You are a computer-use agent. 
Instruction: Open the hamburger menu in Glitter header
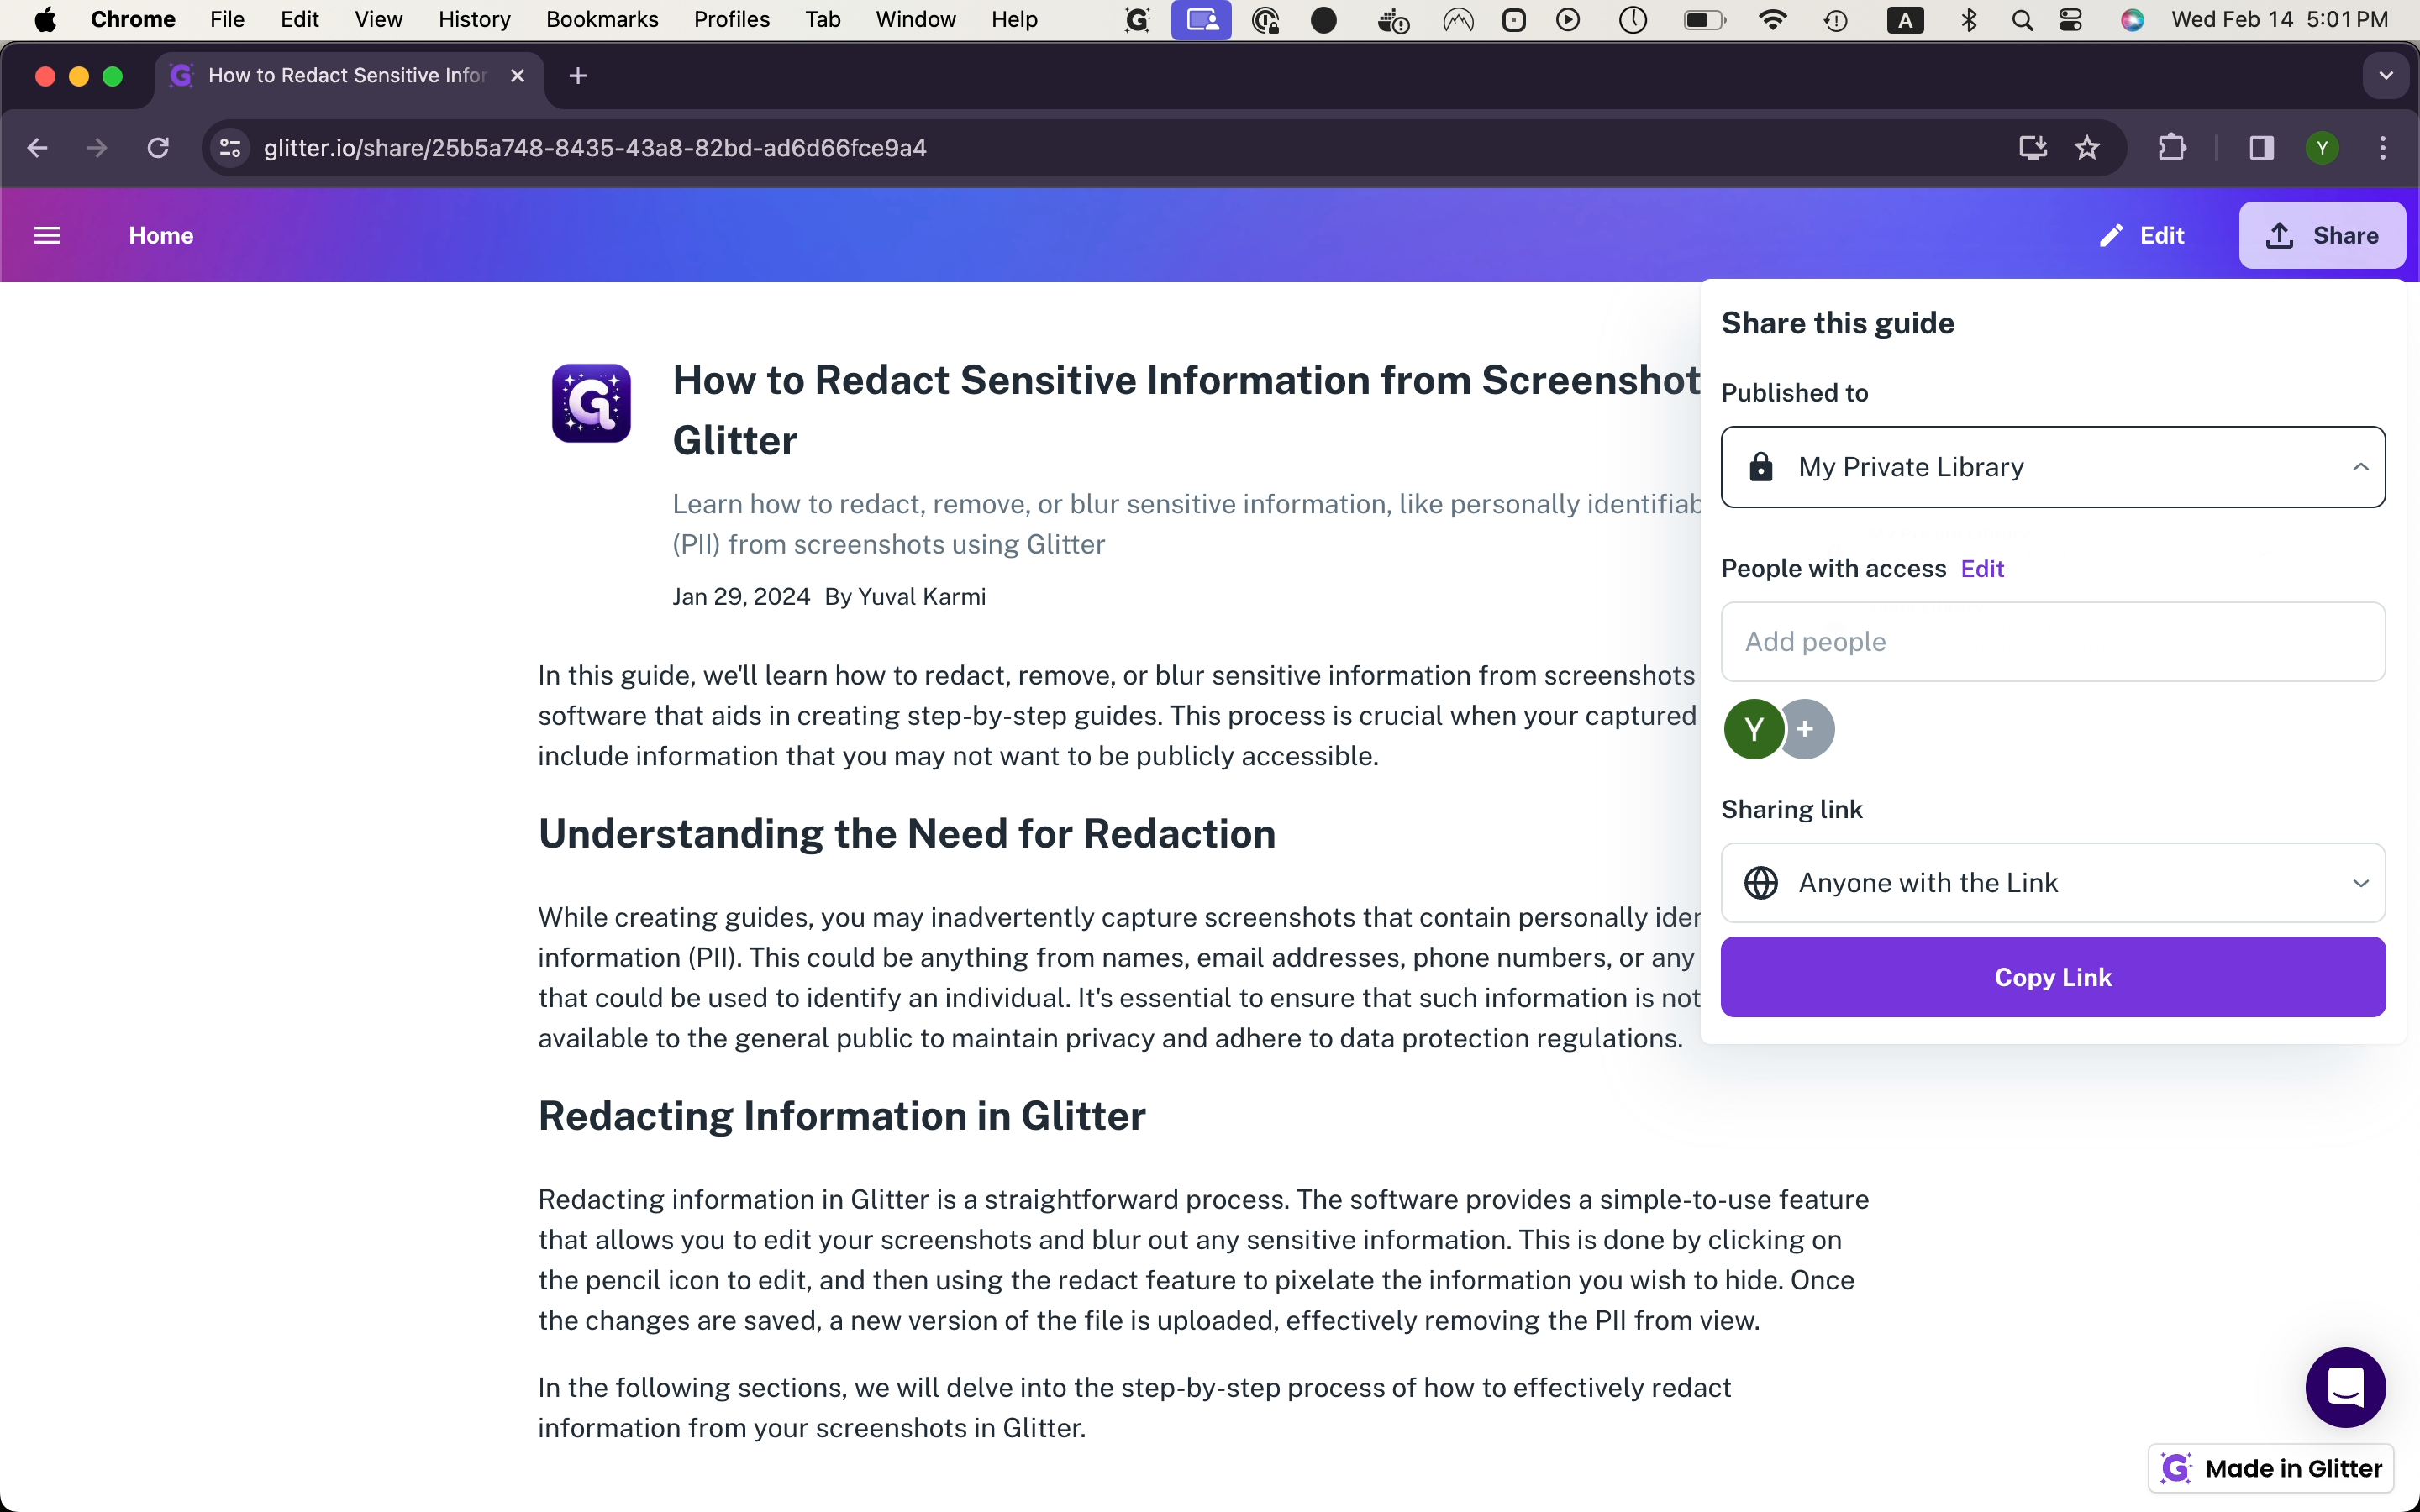point(47,235)
